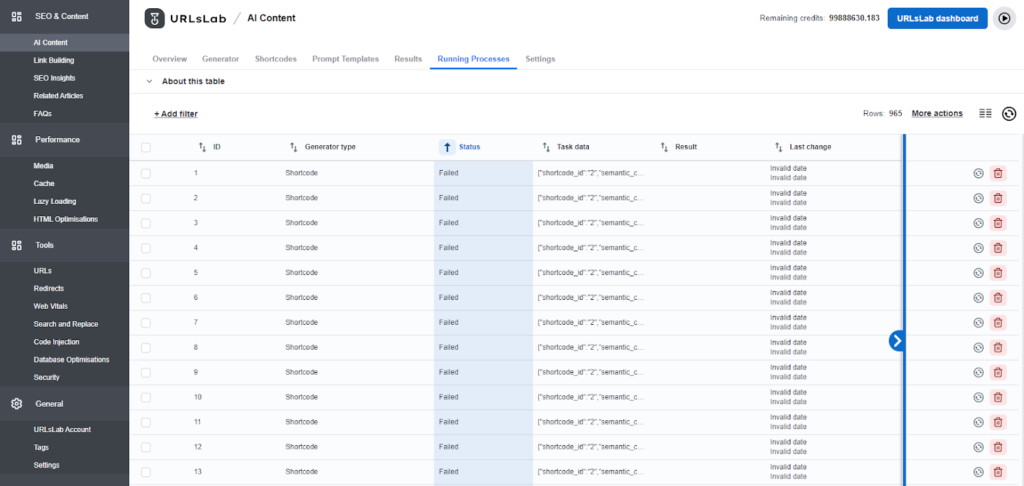Open Link Building in the sidebar
The height and width of the screenshot is (486, 1024).
click(x=54, y=60)
